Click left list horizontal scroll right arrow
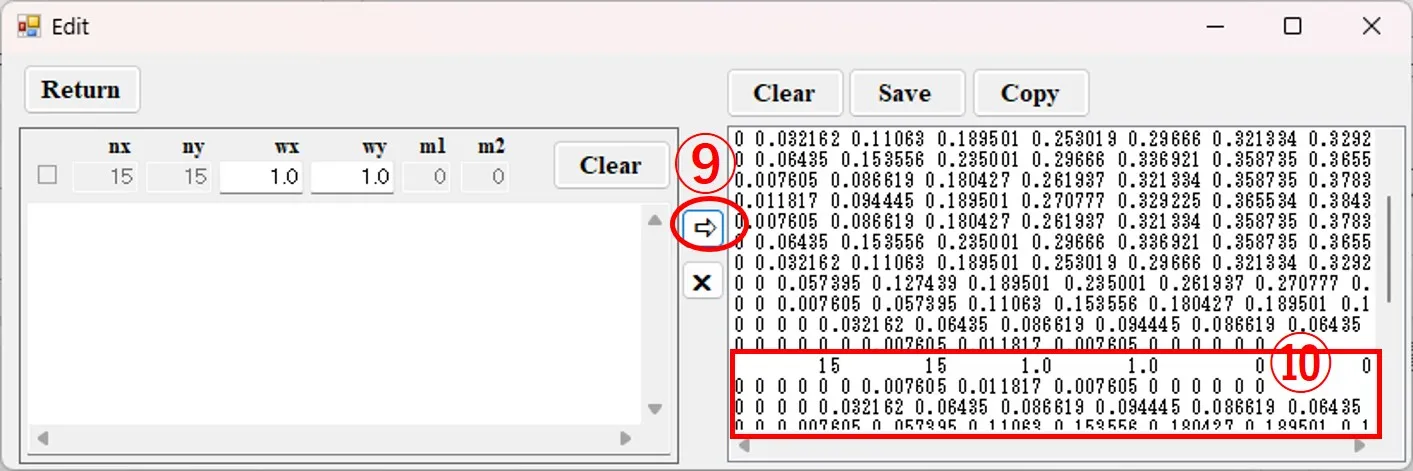The height and width of the screenshot is (471, 1413). [626, 438]
